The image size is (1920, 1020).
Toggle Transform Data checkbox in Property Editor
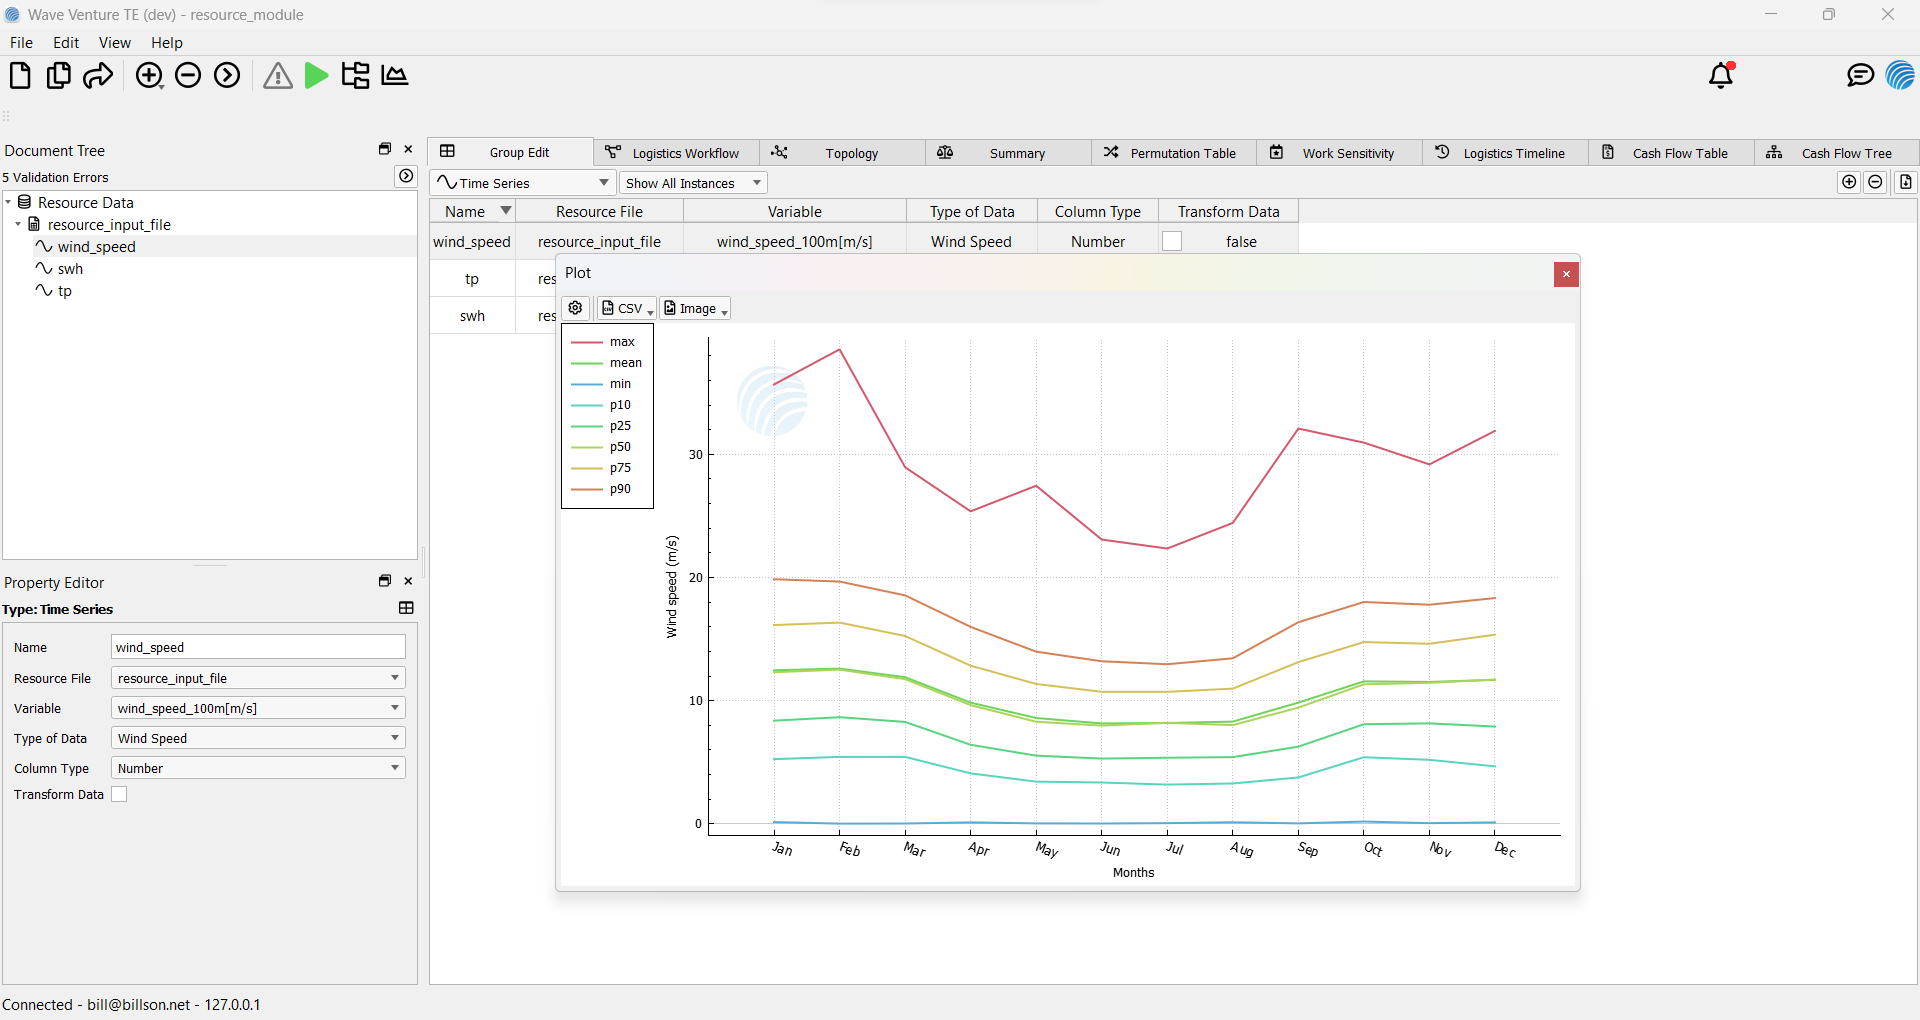click(x=119, y=794)
